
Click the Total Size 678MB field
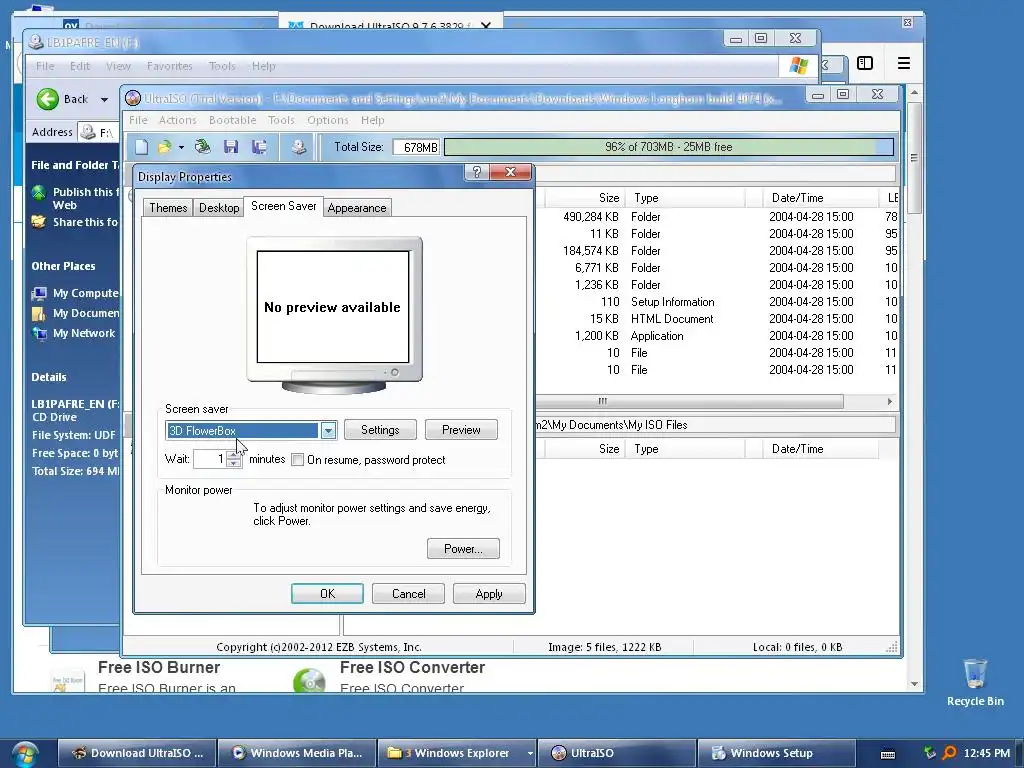[416, 147]
